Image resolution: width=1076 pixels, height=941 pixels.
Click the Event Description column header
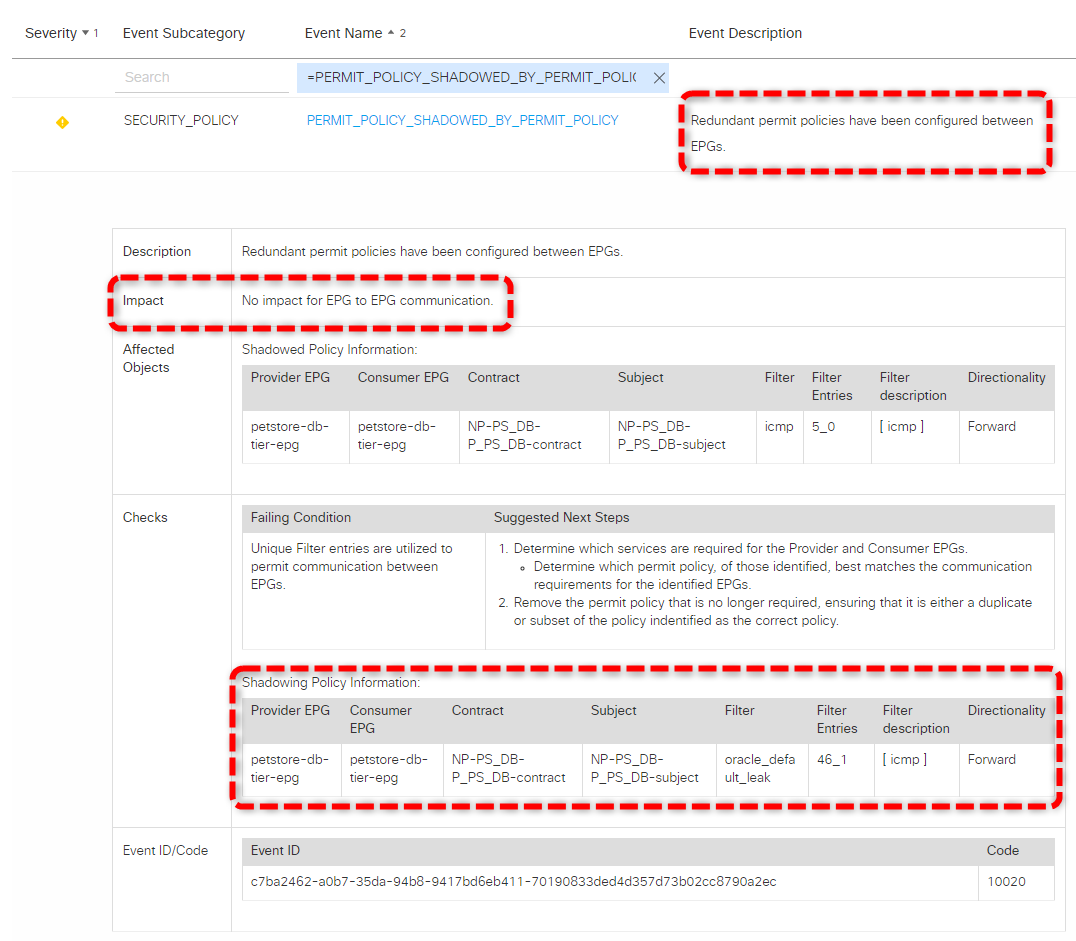point(745,33)
